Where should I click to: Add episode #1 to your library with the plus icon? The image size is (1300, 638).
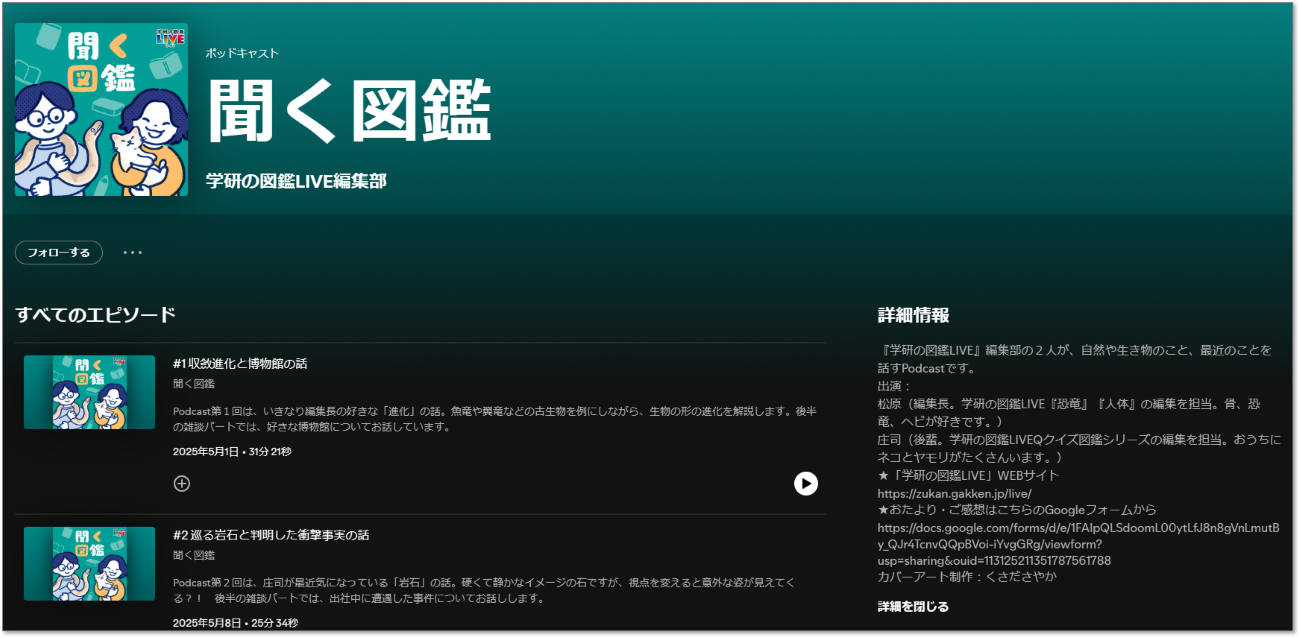point(182,484)
